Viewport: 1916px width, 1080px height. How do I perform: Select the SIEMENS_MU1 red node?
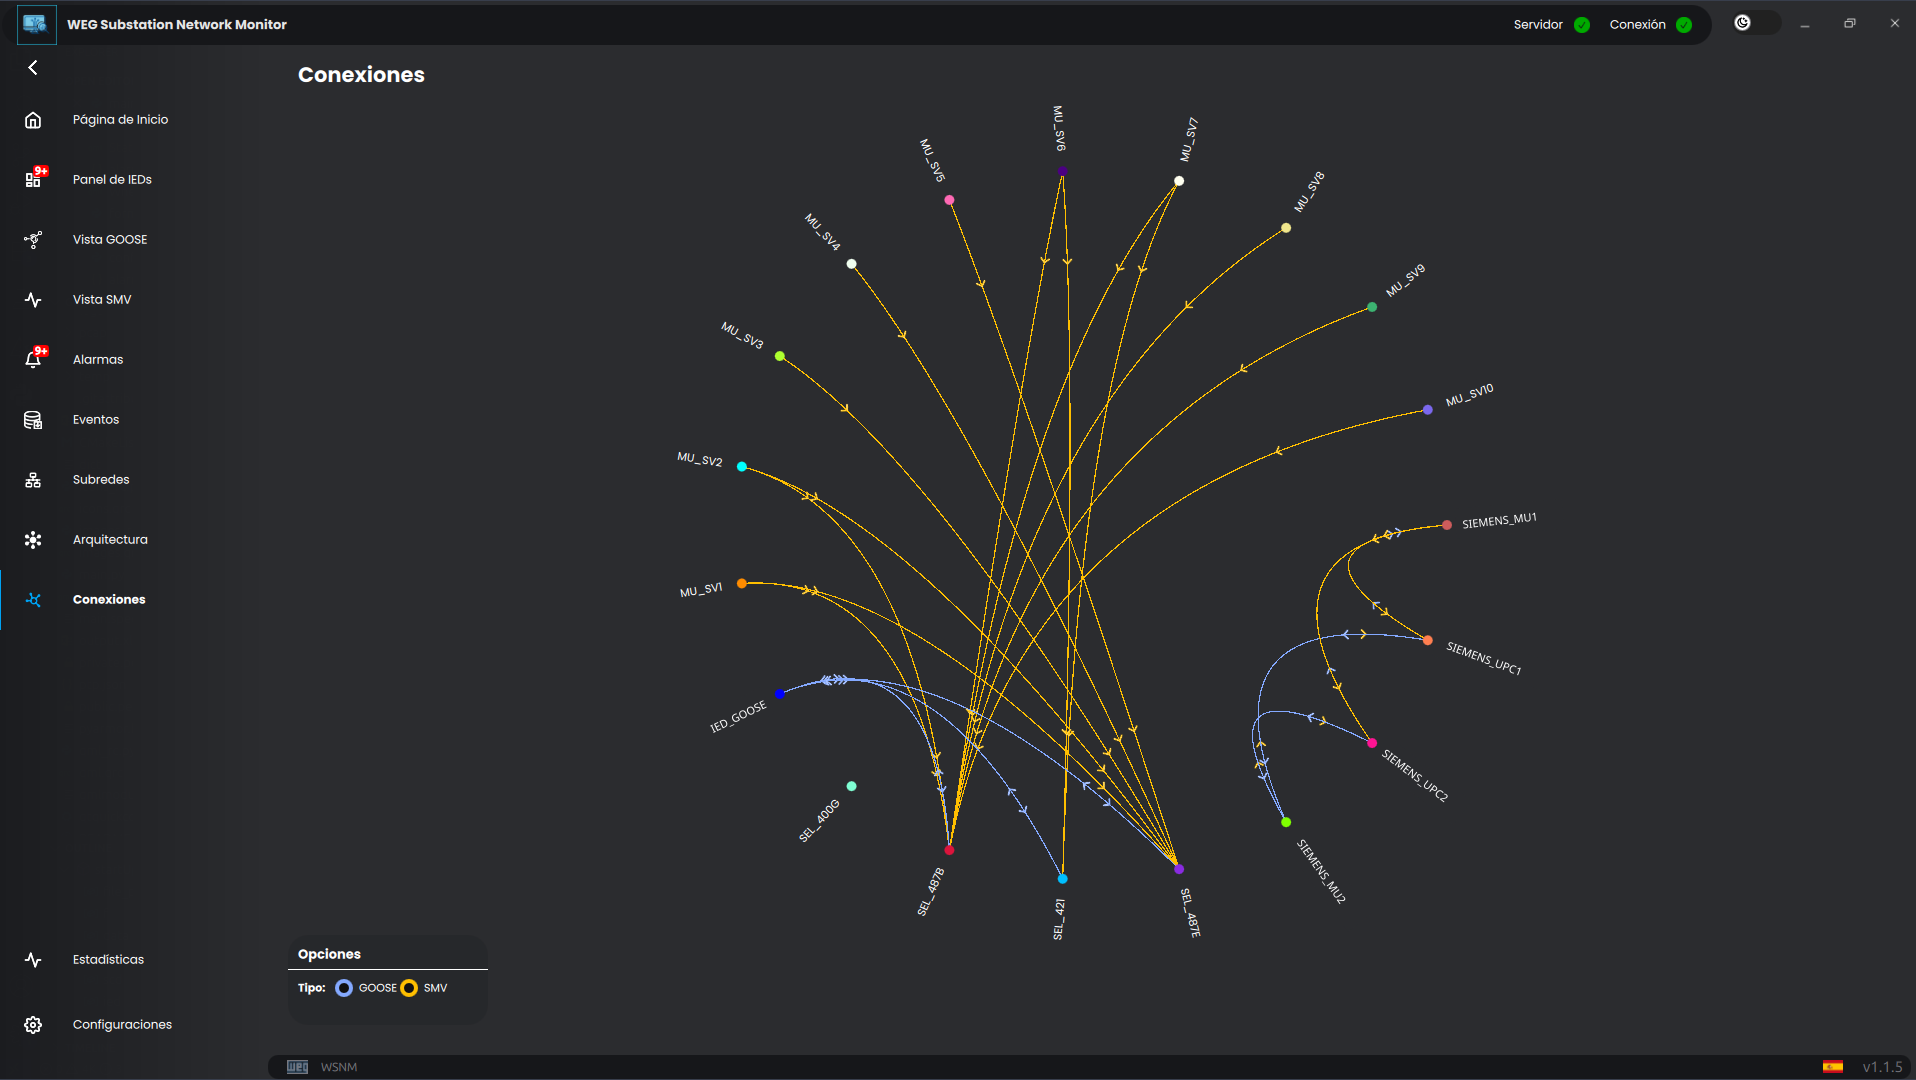1447,525
